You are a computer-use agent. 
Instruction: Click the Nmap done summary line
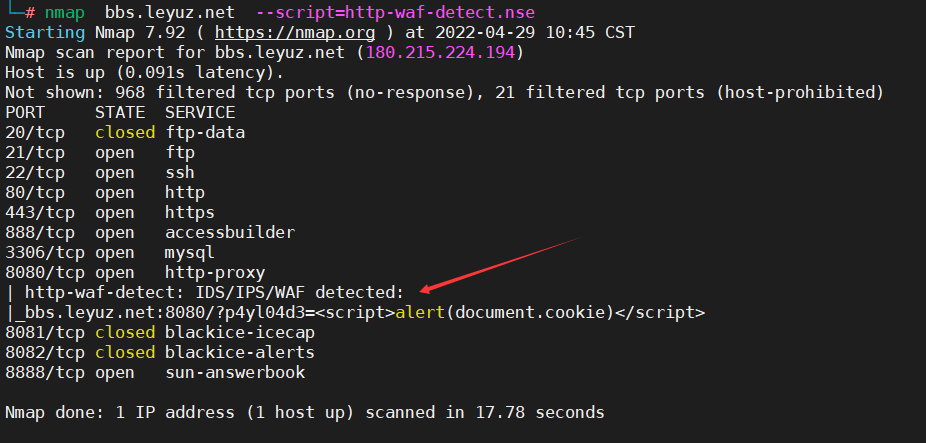(305, 412)
